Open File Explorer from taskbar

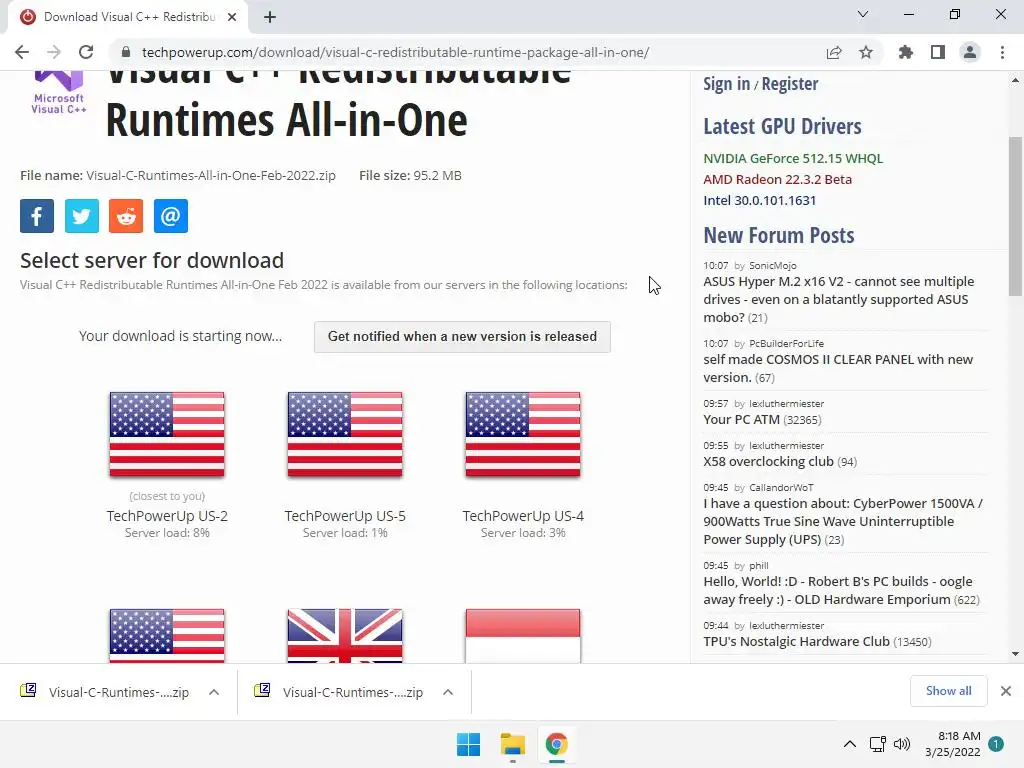click(x=513, y=744)
